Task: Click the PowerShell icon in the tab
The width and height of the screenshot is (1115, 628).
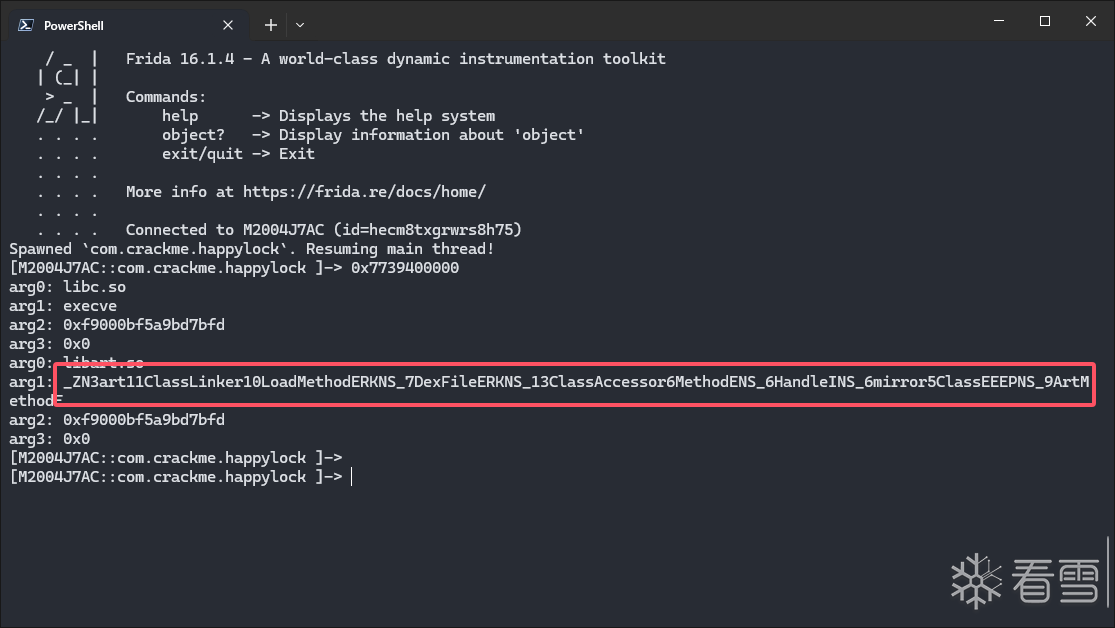Action: 27,25
